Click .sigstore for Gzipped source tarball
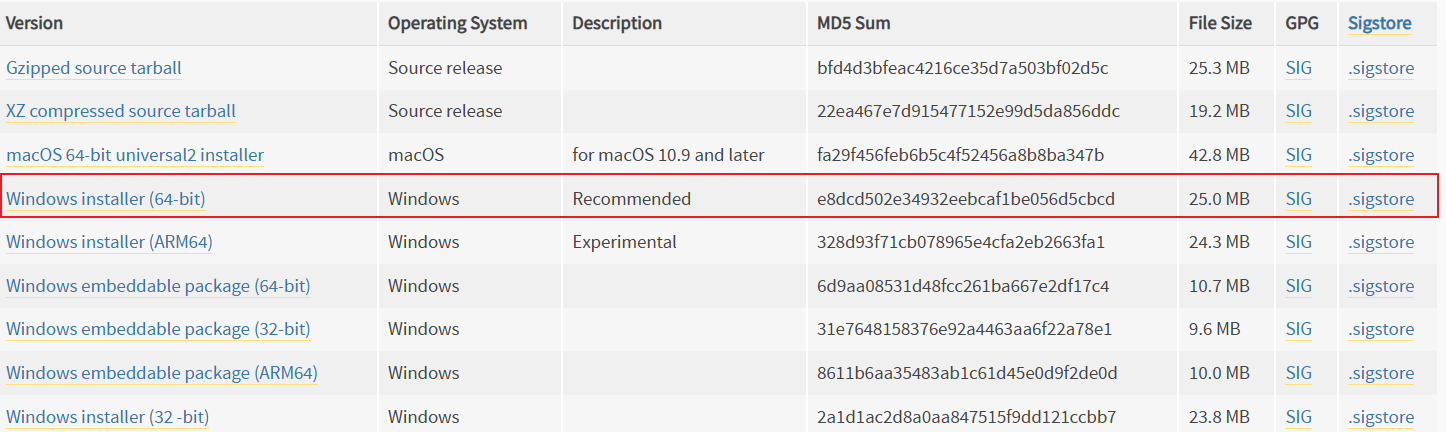Image resolution: width=1446 pixels, height=432 pixels. [x=1381, y=68]
